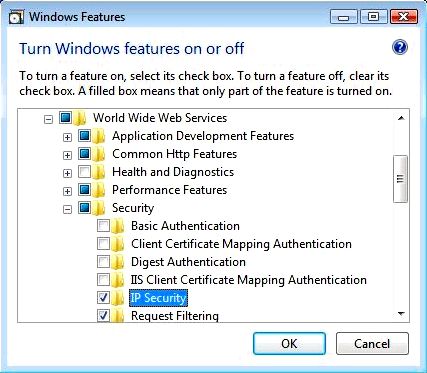The height and width of the screenshot is (373, 427).
Task: Click the Performance Features folder icon
Action: (x=99, y=190)
